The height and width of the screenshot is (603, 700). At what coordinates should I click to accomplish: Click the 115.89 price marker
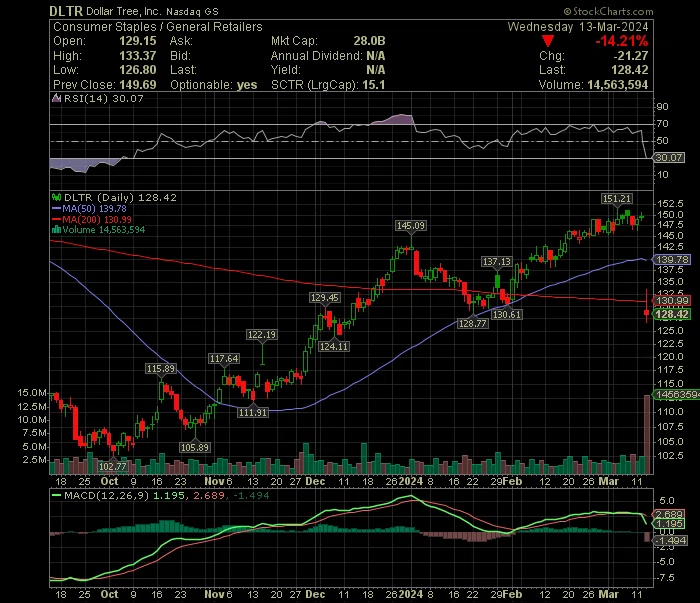pos(161,369)
